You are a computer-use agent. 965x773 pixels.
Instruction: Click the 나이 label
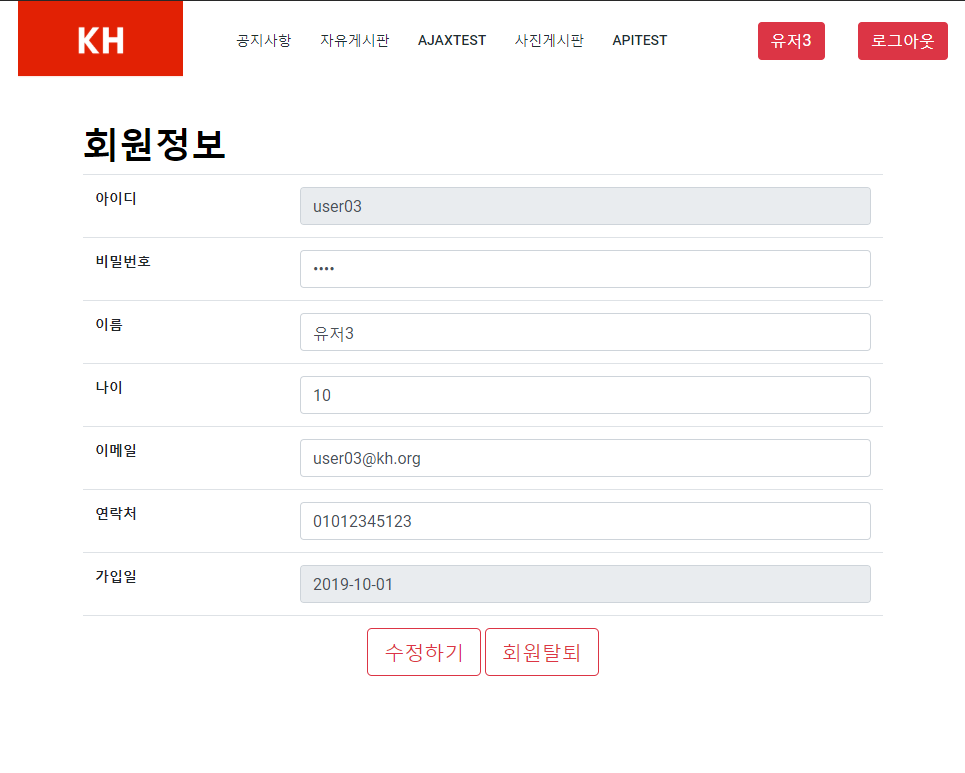(109, 388)
